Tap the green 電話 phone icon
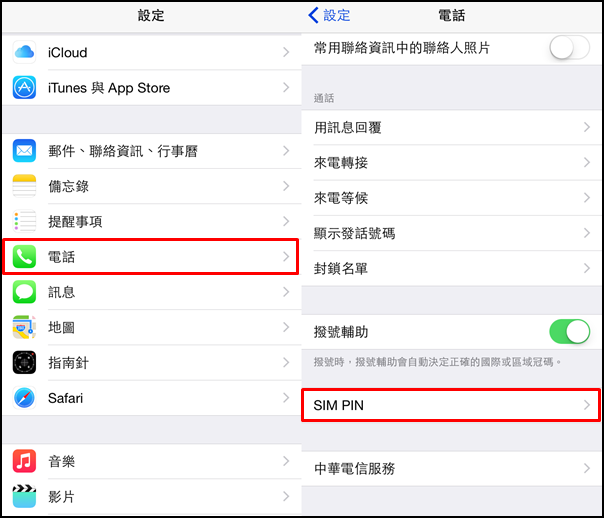604x518 pixels. coord(24,256)
